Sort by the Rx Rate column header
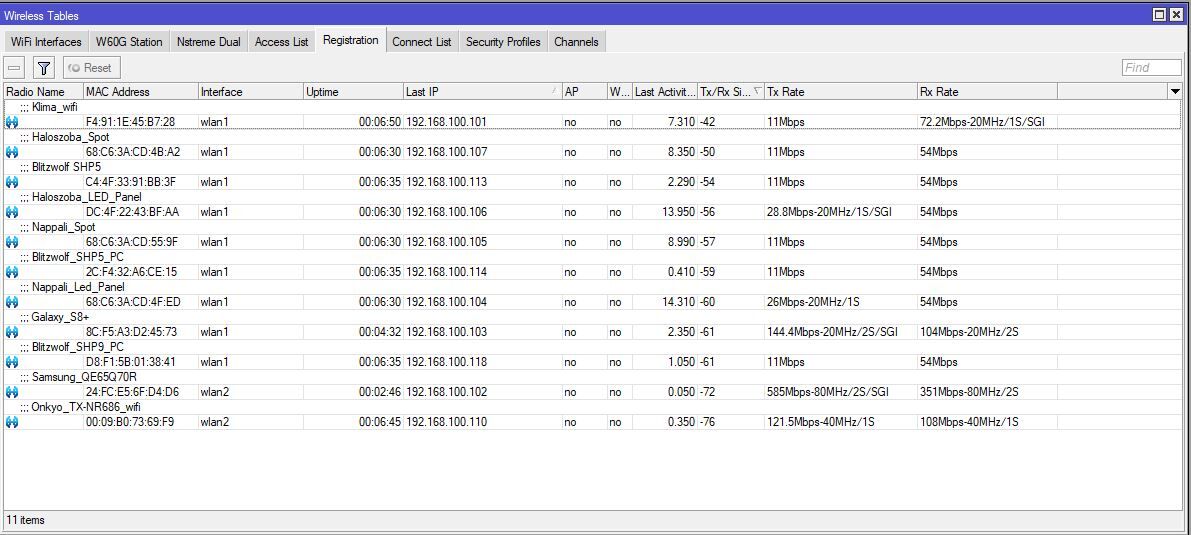 pos(987,92)
